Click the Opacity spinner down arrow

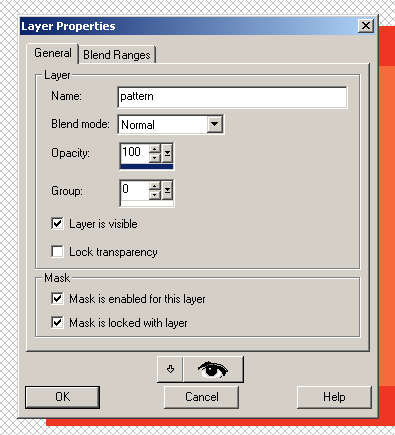coord(155,158)
